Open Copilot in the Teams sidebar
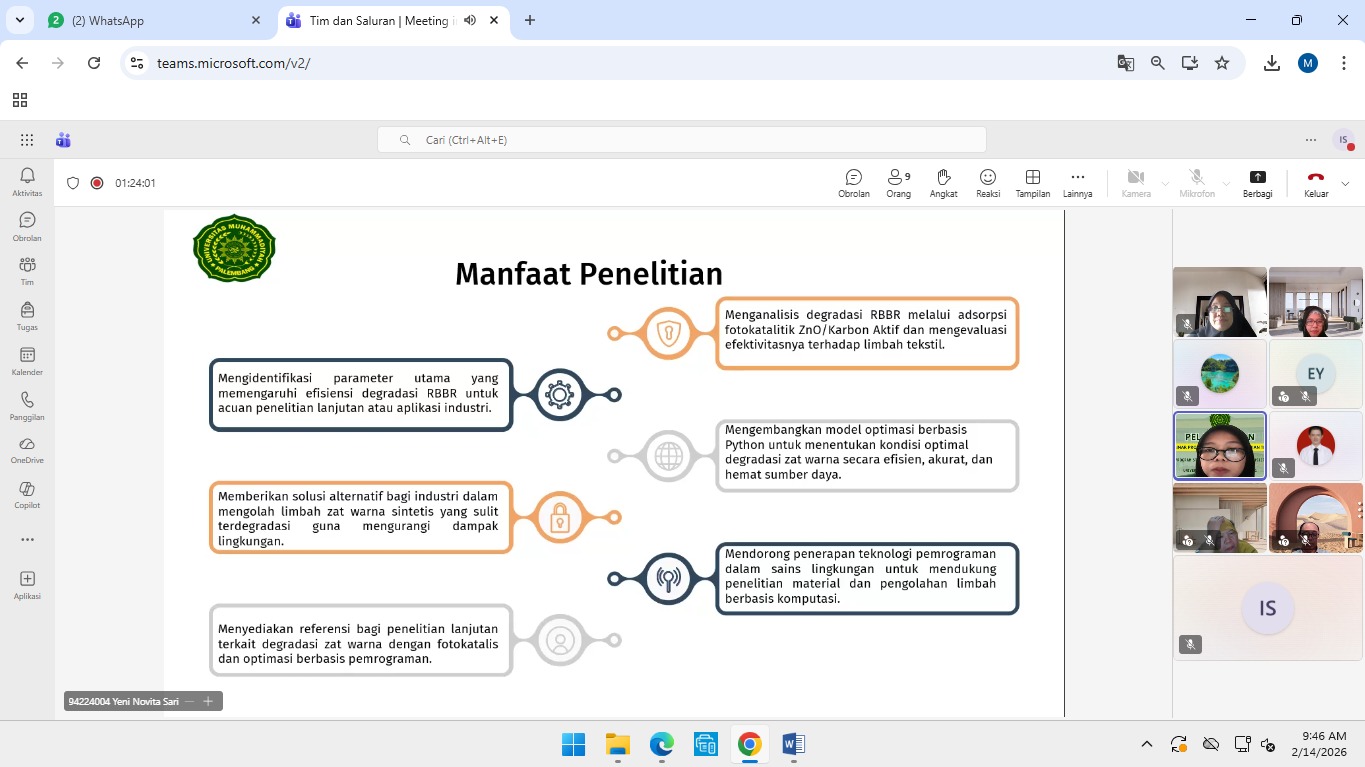The width and height of the screenshot is (1365, 767). [x=27, y=494]
